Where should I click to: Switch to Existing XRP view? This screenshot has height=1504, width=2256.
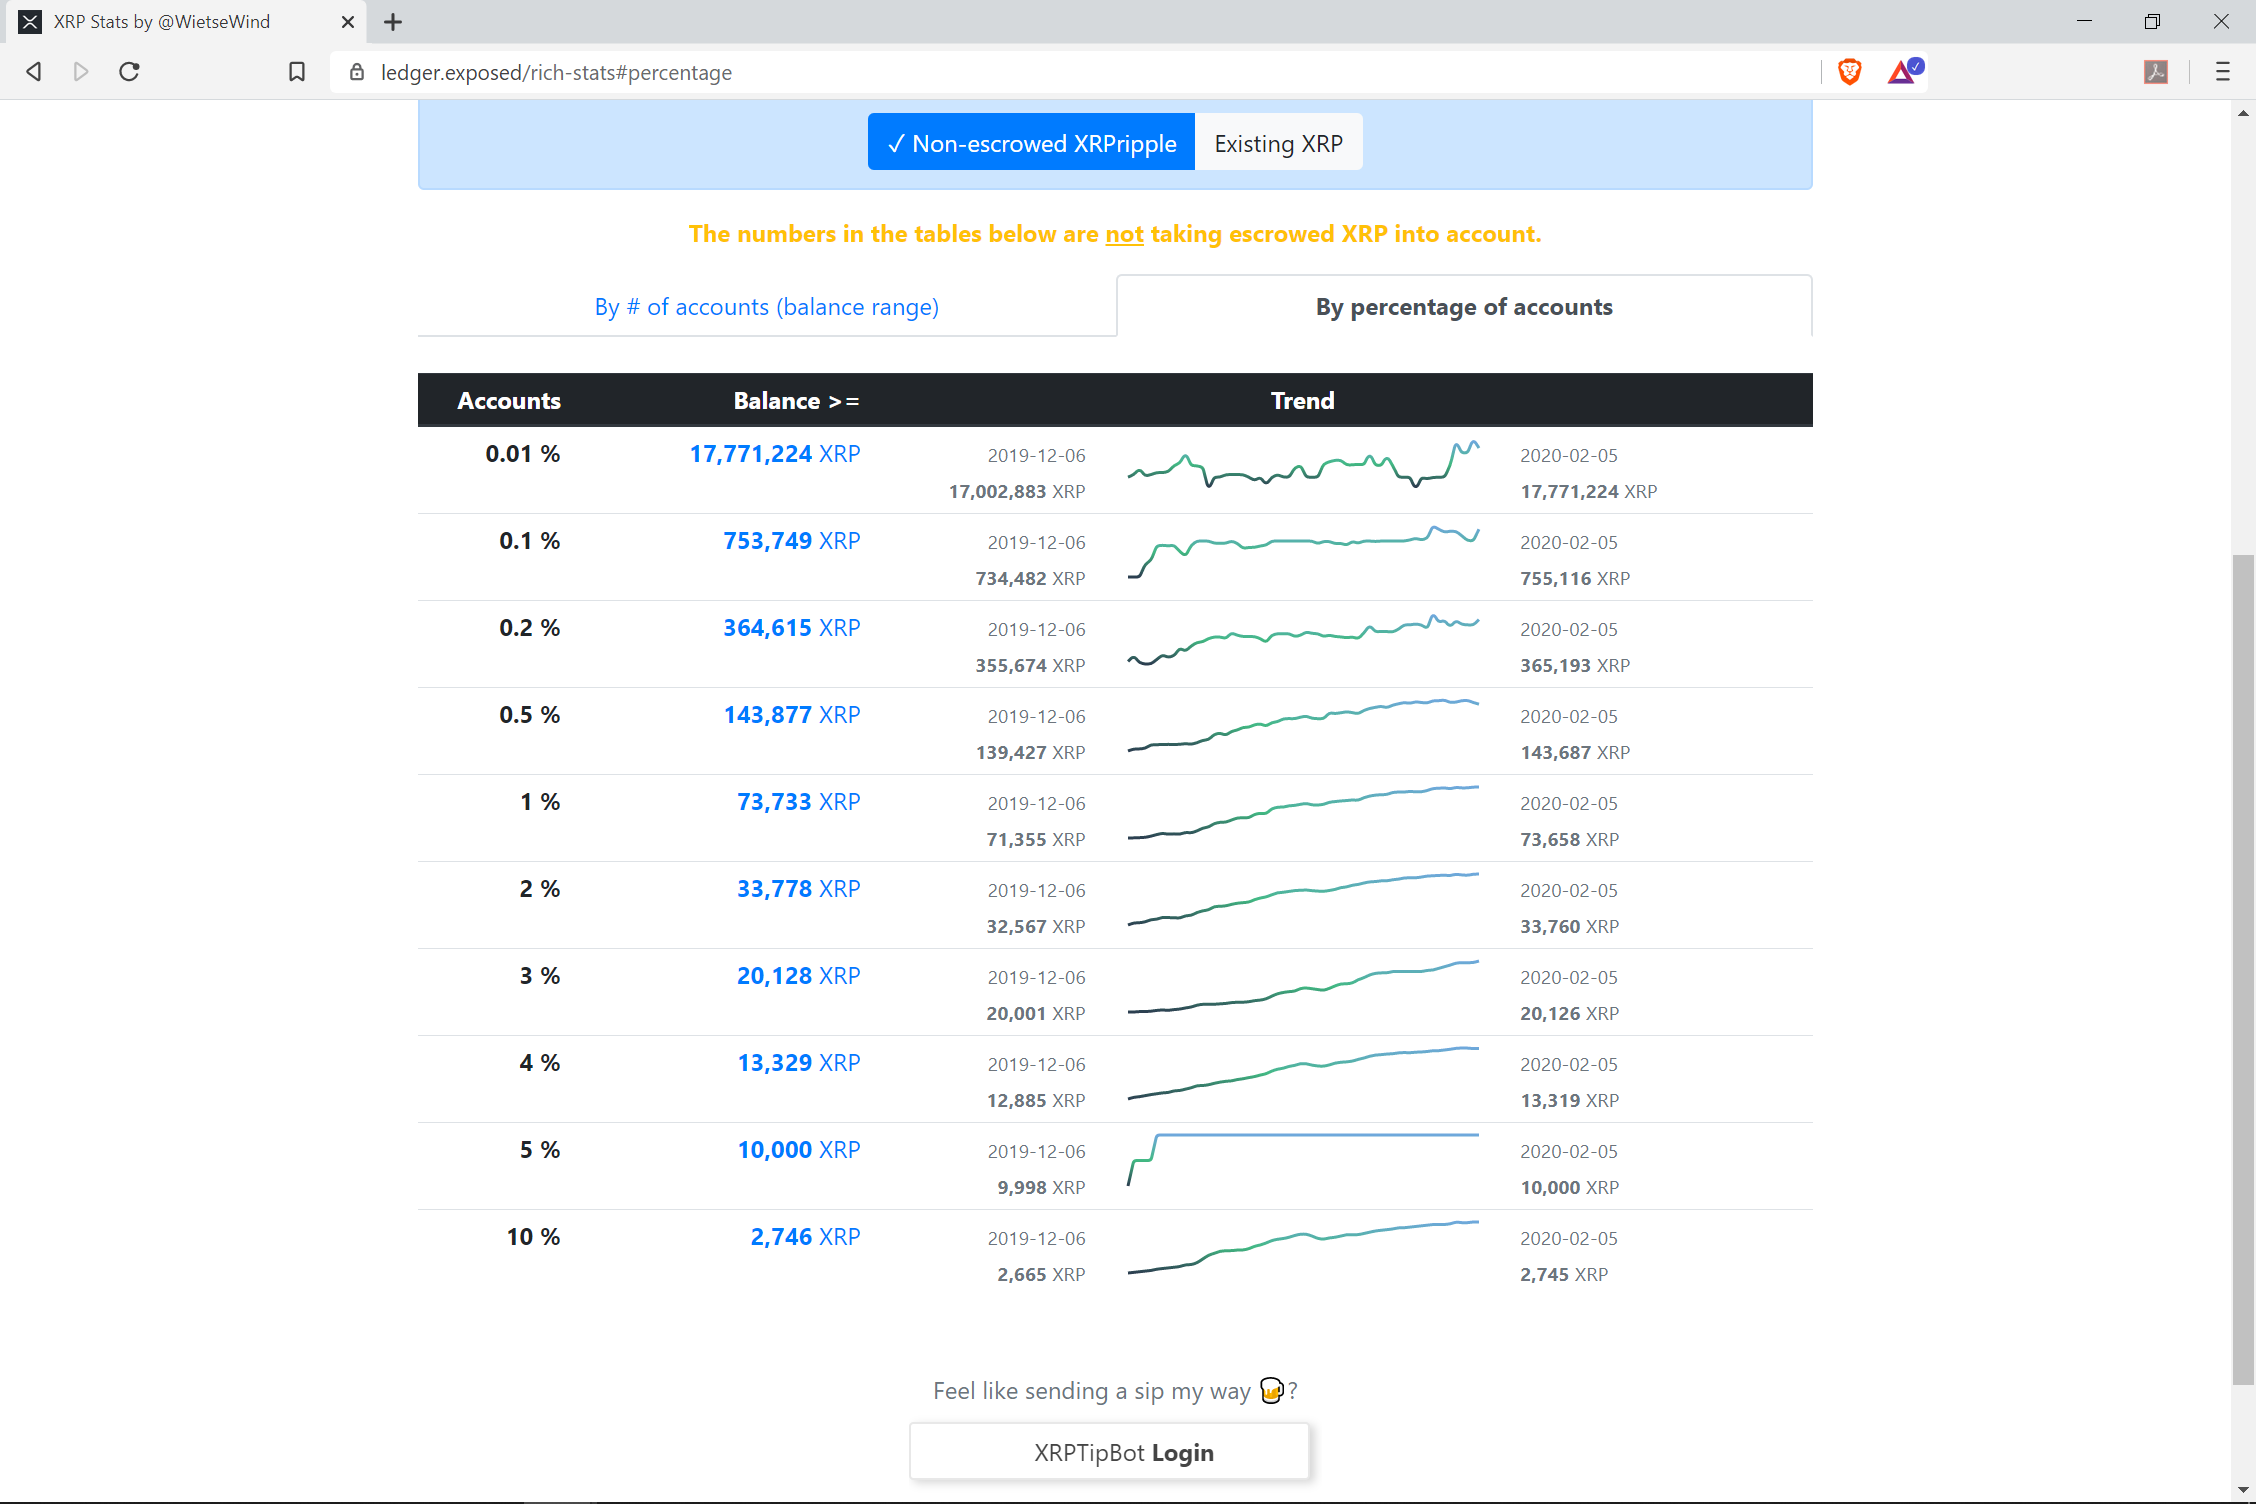1278,142
